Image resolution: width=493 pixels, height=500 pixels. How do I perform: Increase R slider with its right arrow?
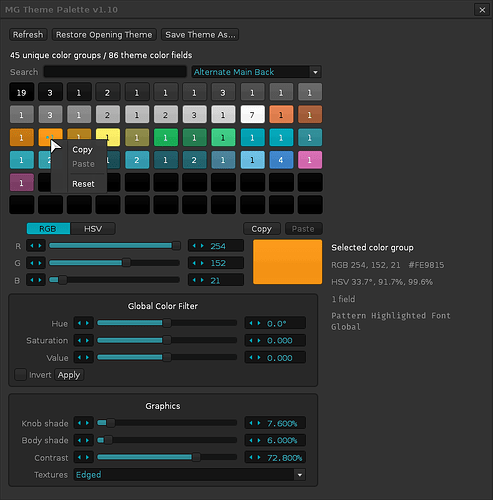click(x=40, y=246)
